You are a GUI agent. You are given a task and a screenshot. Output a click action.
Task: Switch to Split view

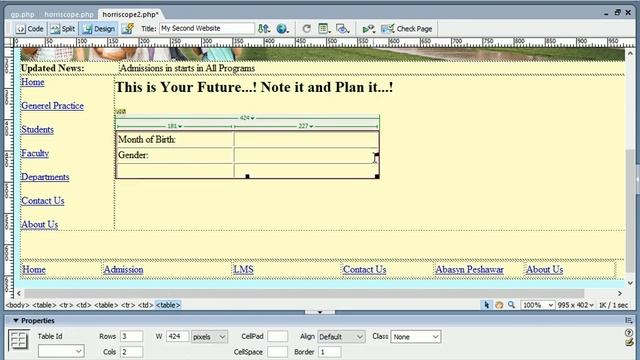(x=63, y=29)
